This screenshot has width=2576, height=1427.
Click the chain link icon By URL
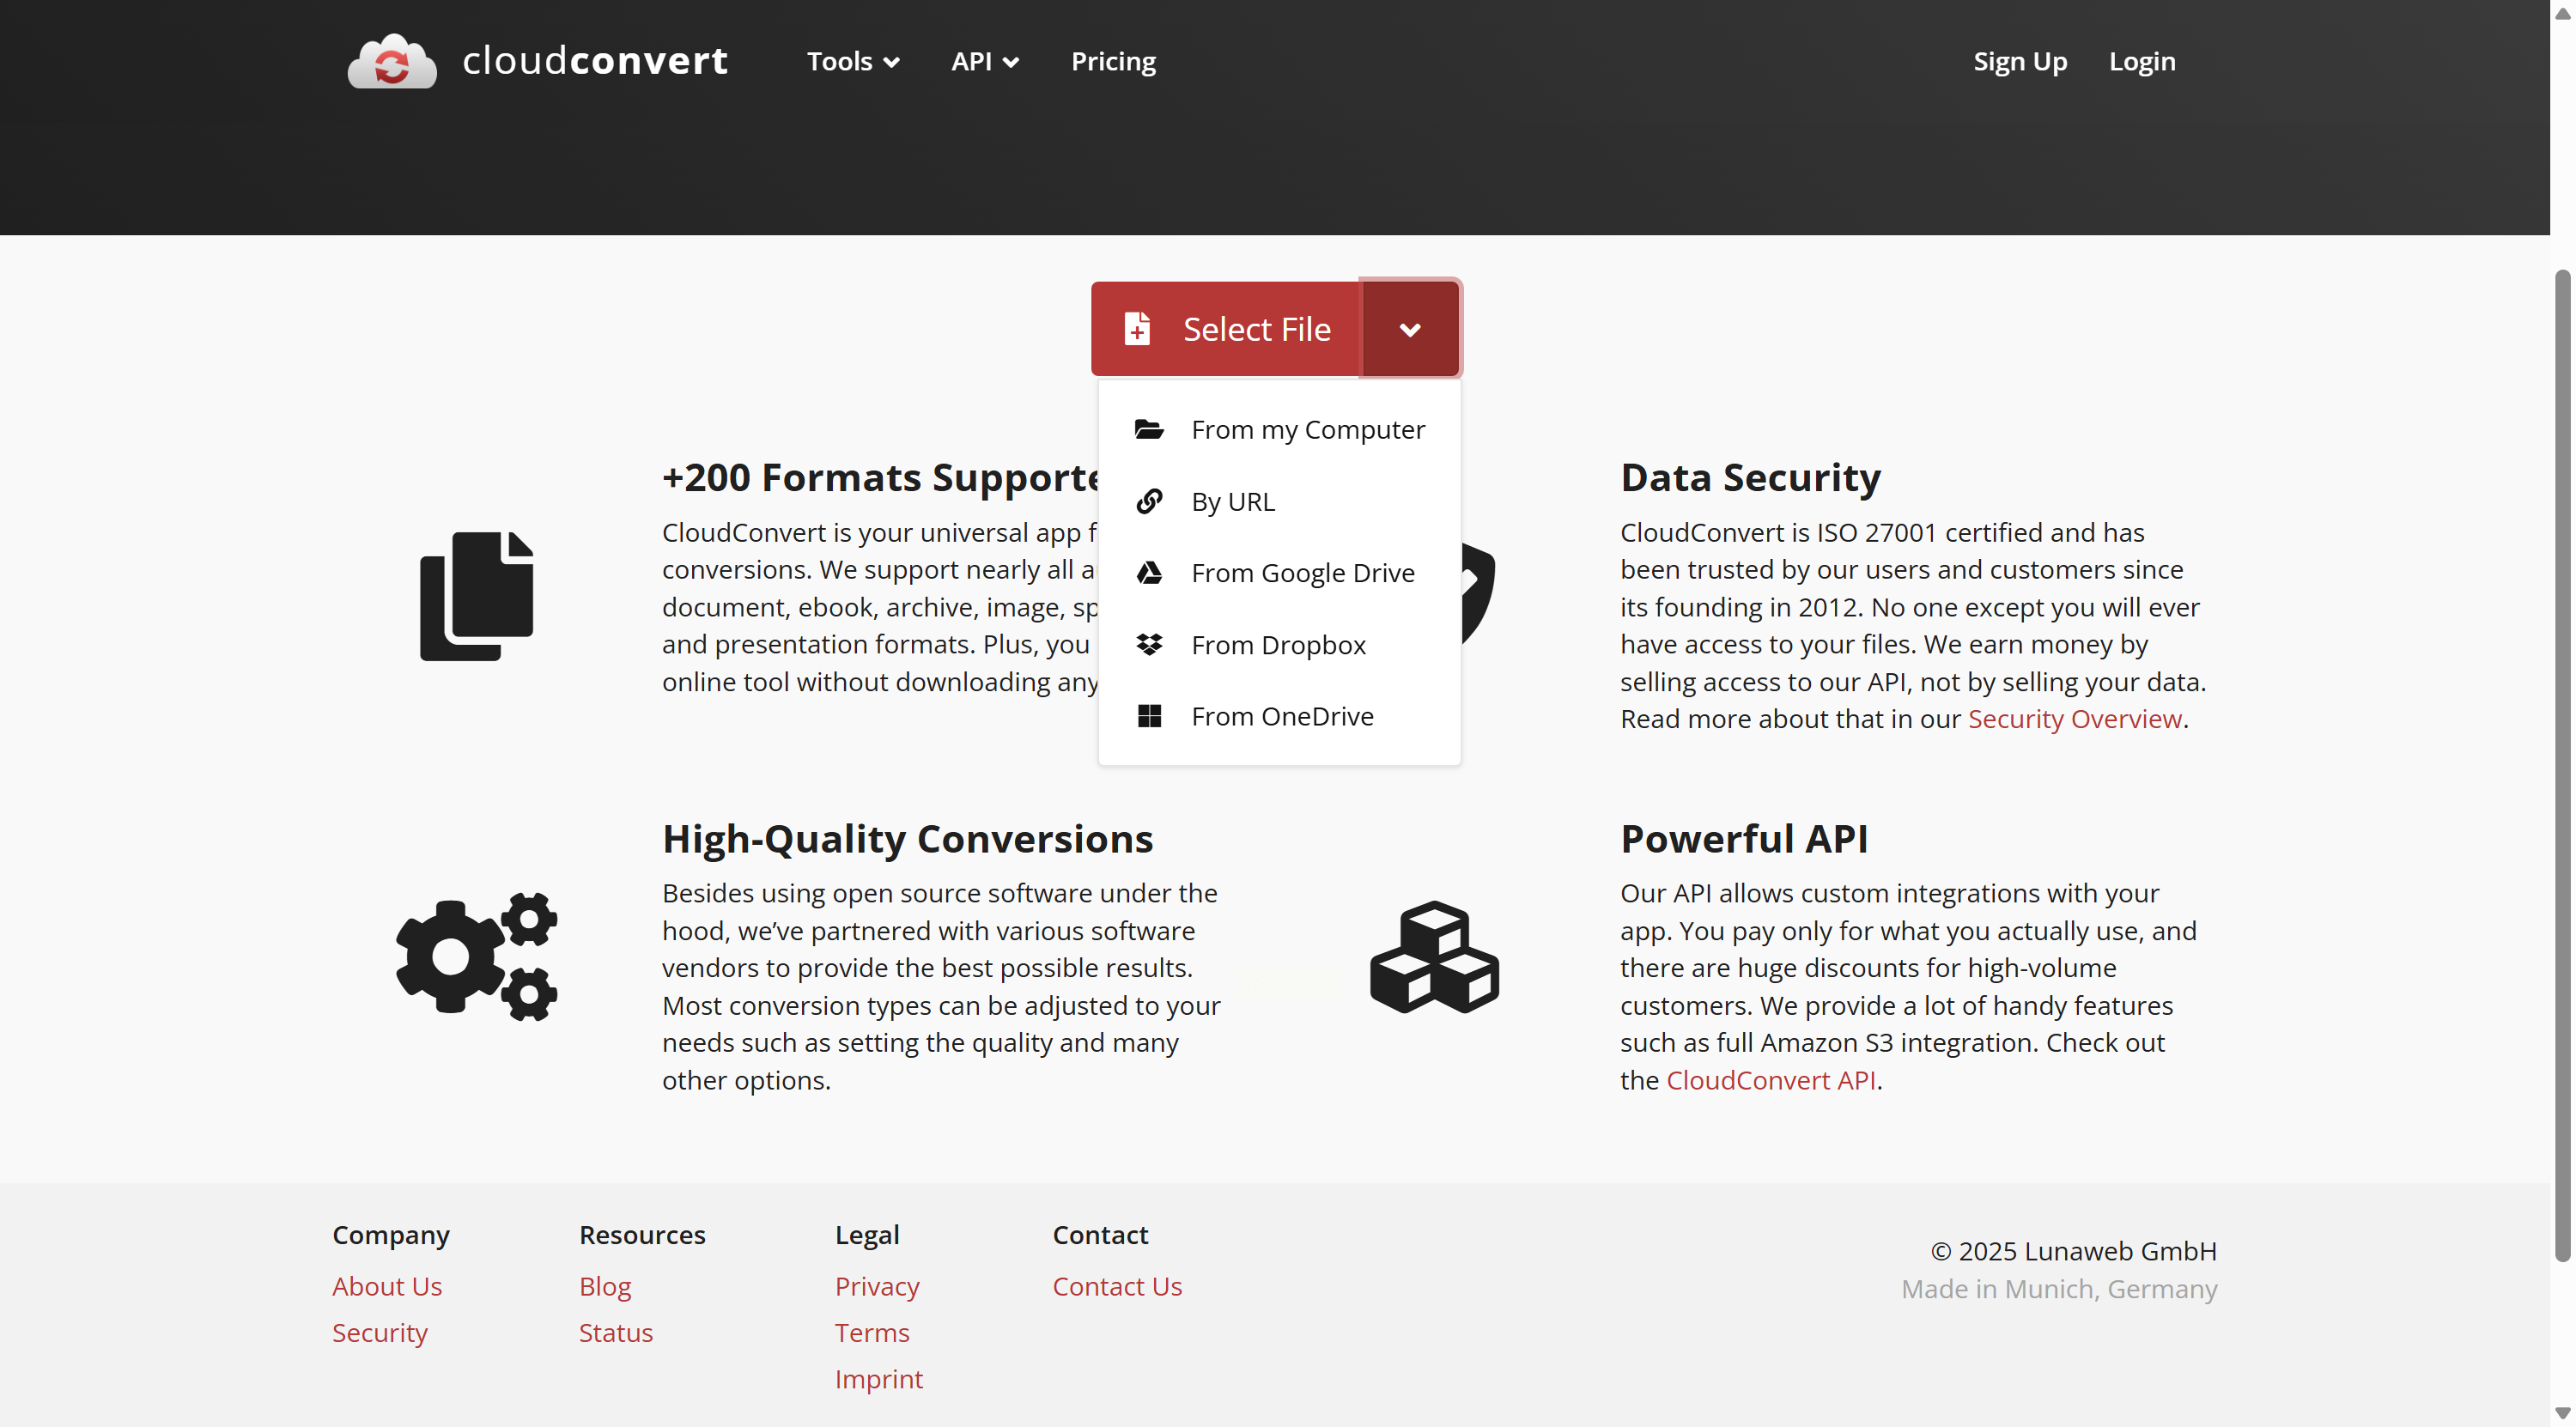pos(1149,501)
